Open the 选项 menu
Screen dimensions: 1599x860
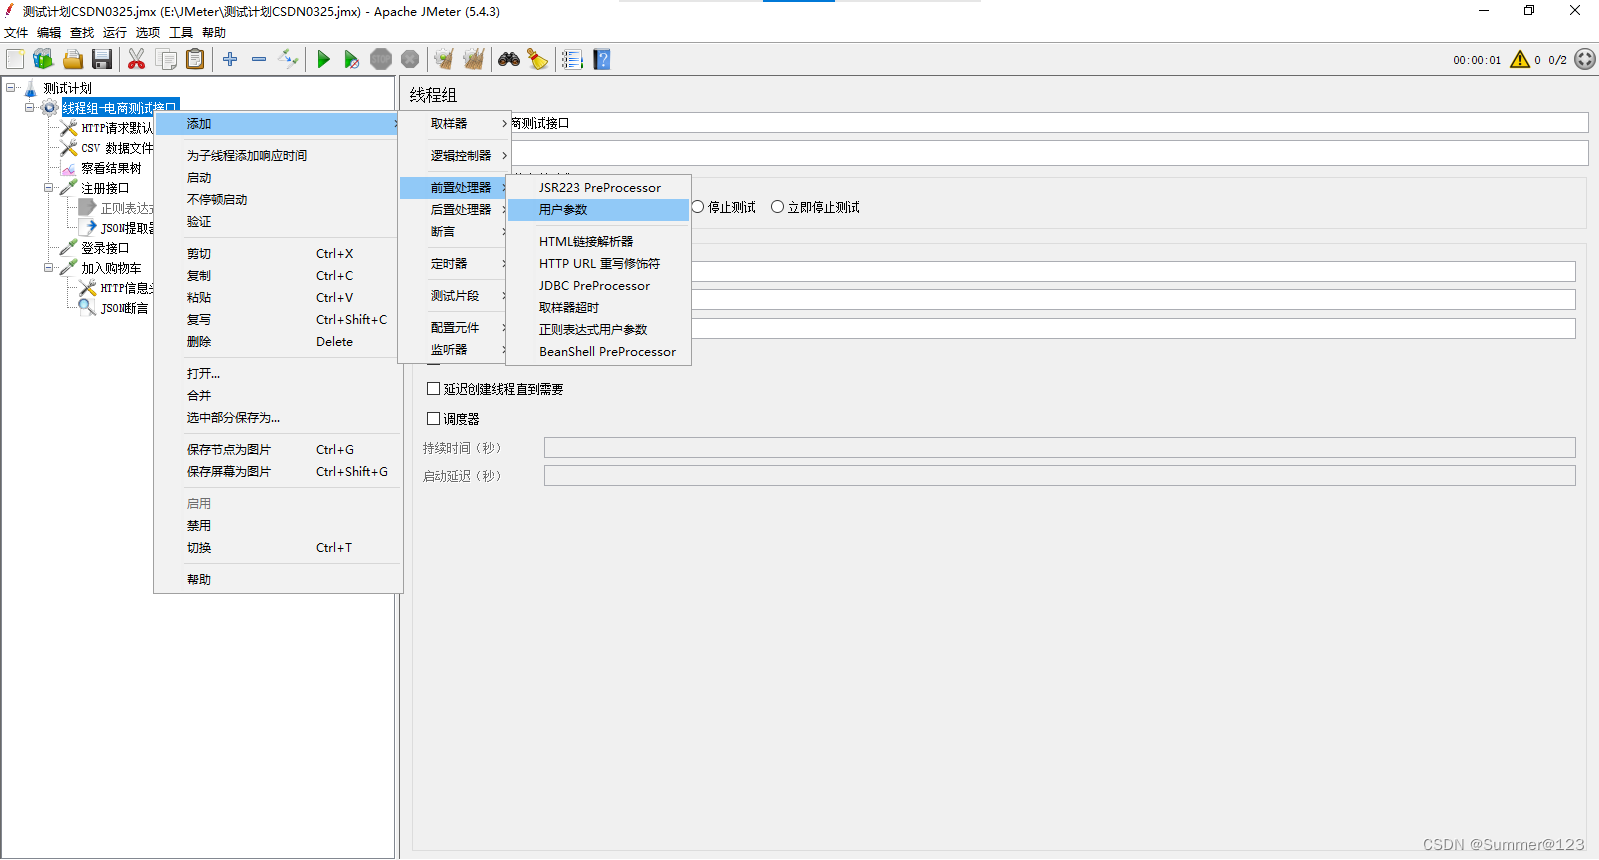click(148, 33)
